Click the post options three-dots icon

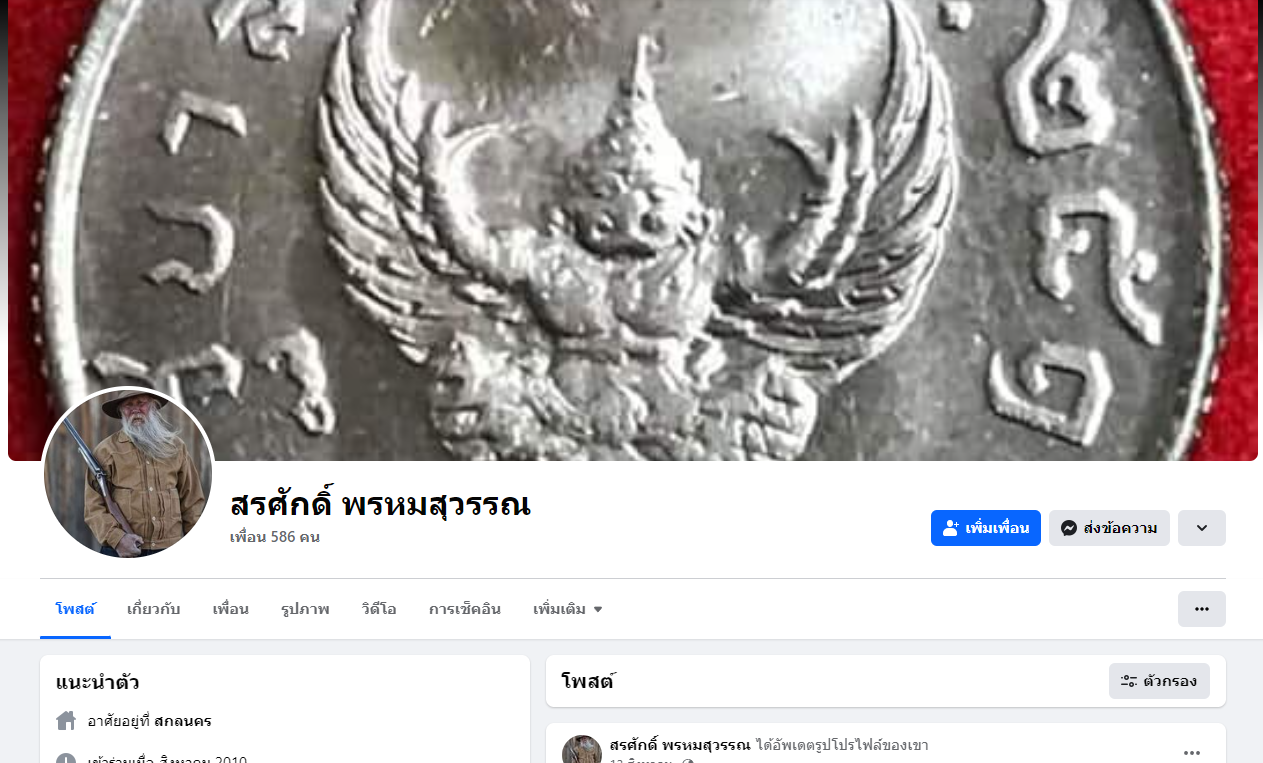point(1192,753)
